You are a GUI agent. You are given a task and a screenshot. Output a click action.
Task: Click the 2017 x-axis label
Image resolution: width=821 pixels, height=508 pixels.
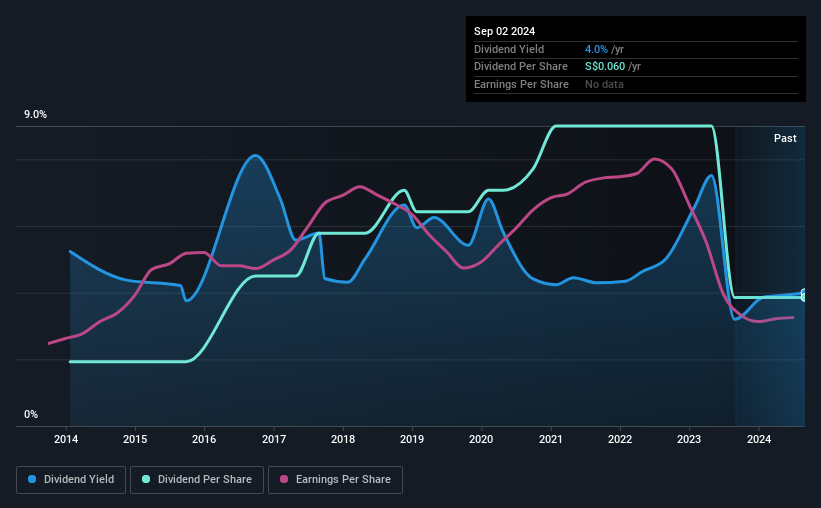(x=274, y=439)
